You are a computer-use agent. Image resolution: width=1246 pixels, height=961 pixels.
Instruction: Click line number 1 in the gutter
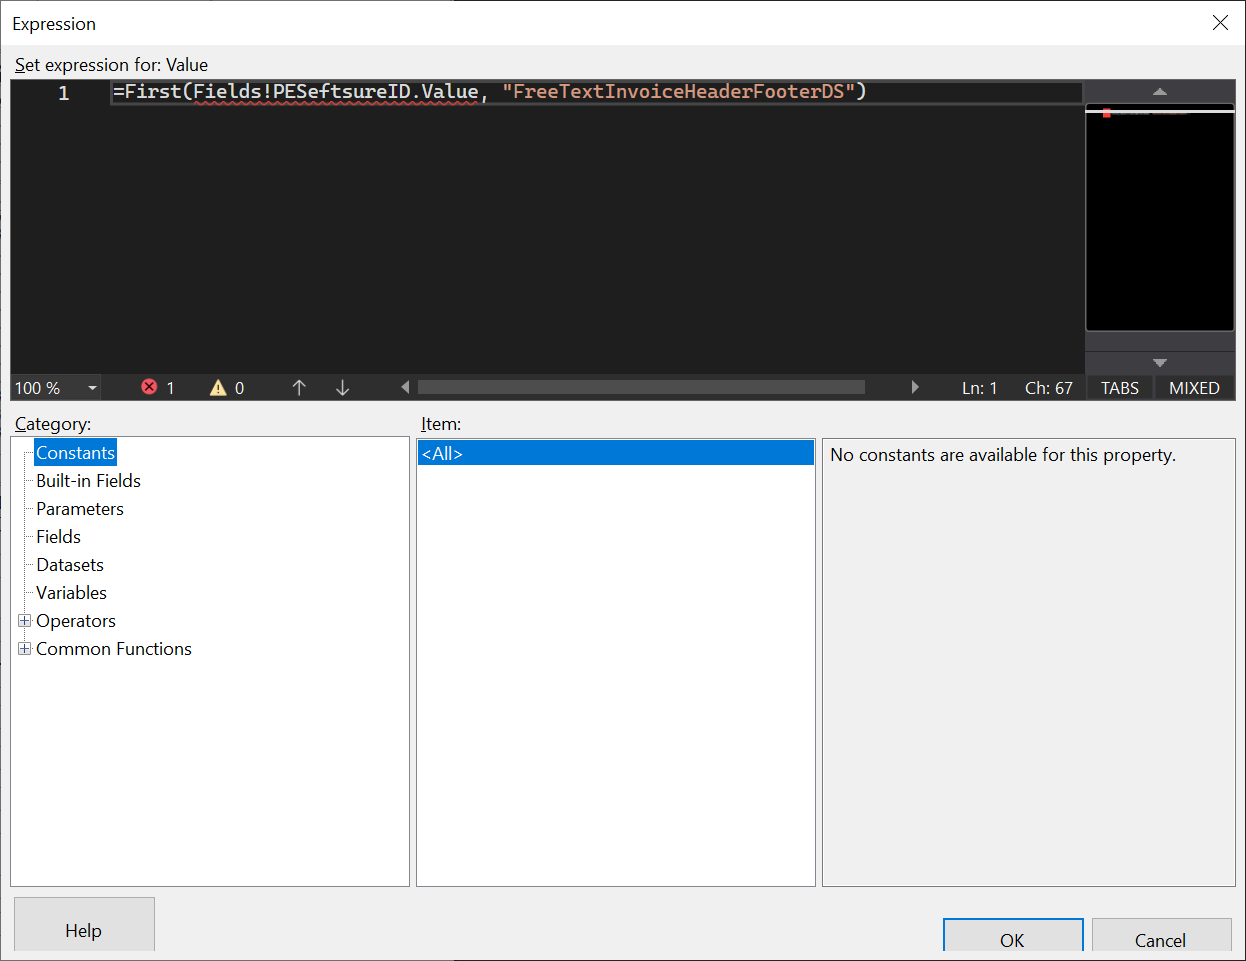click(x=64, y=93)
